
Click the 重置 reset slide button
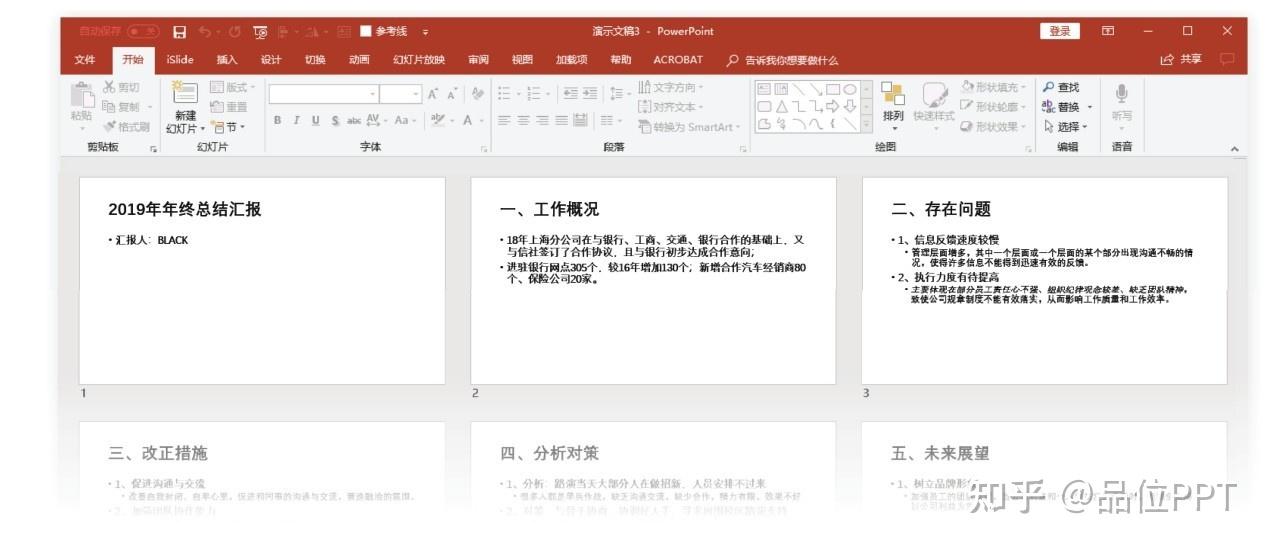(x=229, y=107)
